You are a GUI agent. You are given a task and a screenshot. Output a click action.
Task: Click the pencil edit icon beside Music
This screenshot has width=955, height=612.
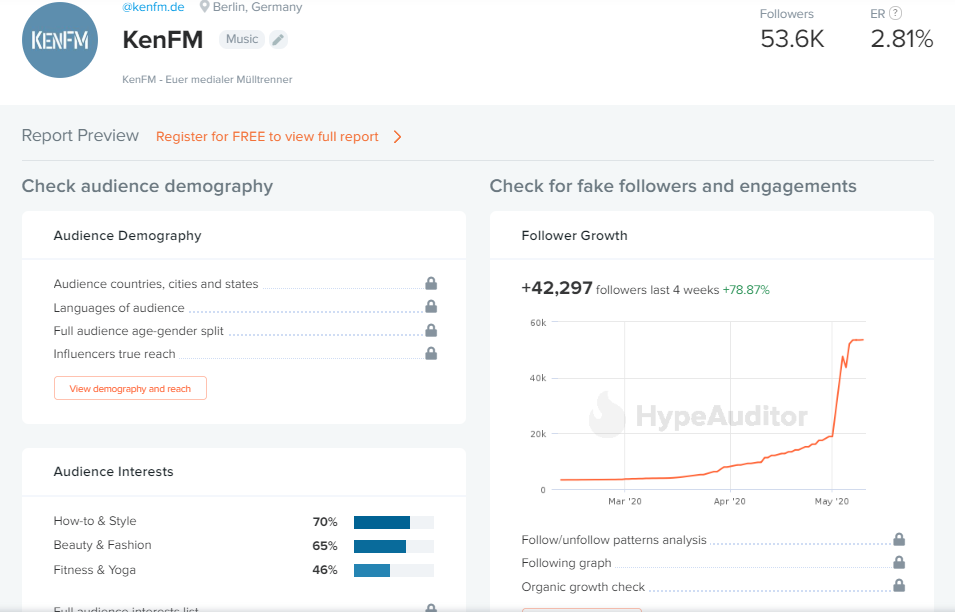click(278, 40)
